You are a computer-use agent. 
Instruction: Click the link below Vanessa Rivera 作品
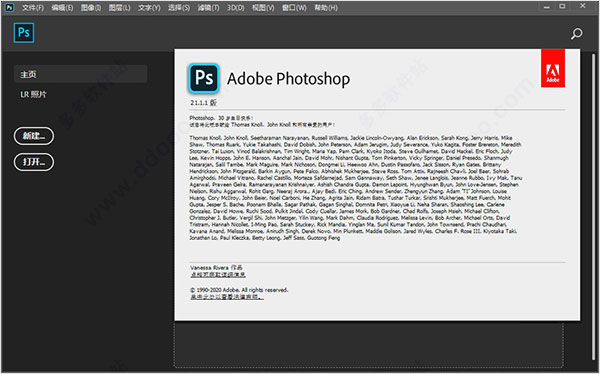pos(218,274)
